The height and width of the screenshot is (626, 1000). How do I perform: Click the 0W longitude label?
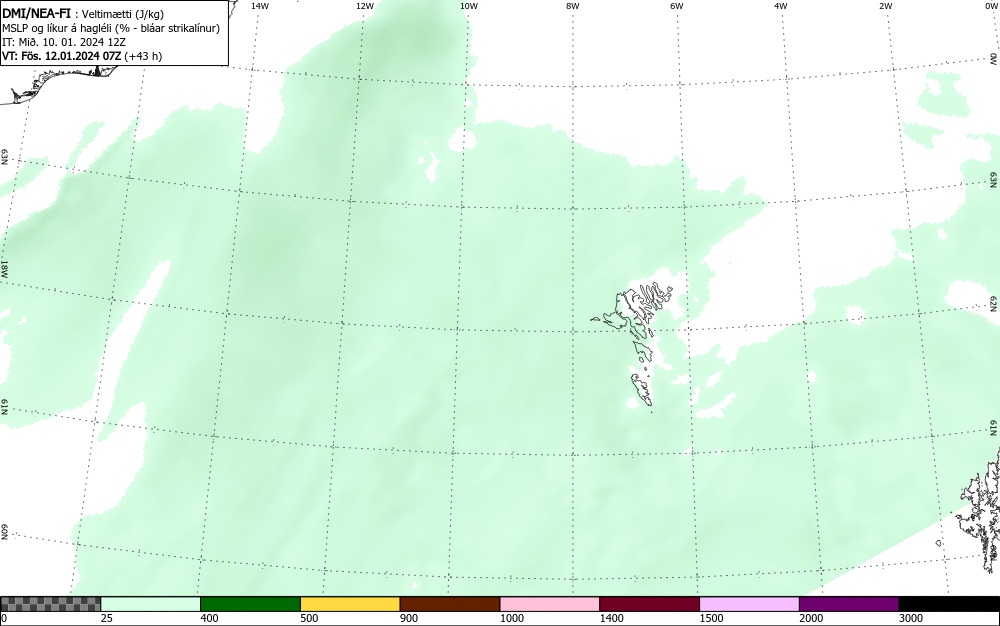coord(991,6)
